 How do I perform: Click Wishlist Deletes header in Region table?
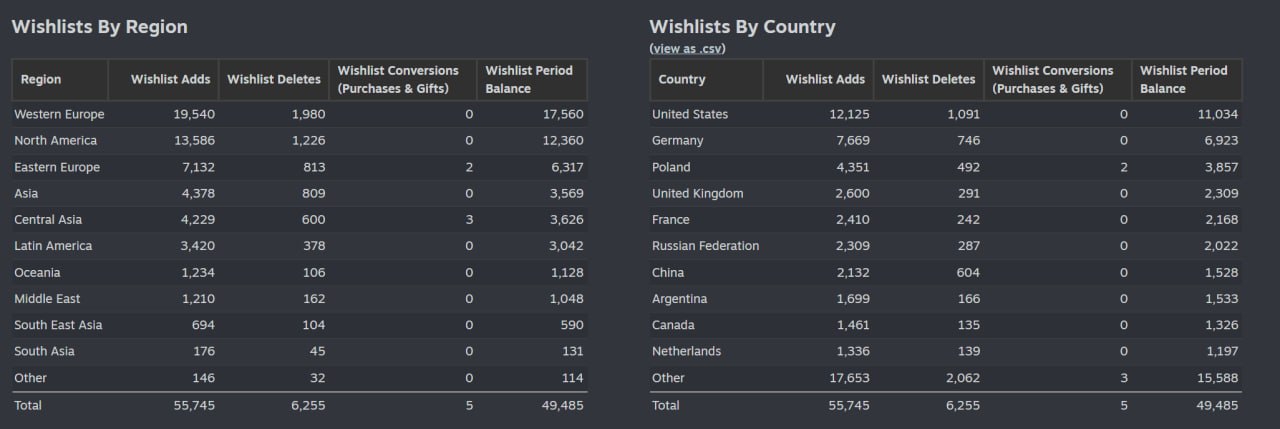coord(274,79)
